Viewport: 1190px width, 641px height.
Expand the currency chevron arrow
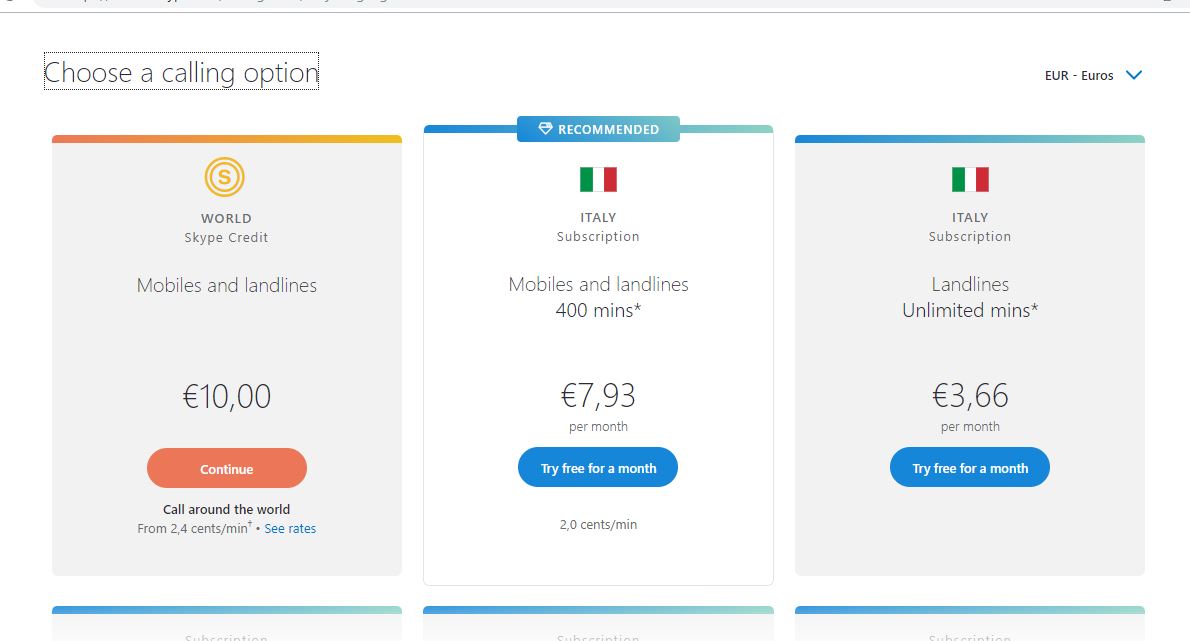(1133, 75)
